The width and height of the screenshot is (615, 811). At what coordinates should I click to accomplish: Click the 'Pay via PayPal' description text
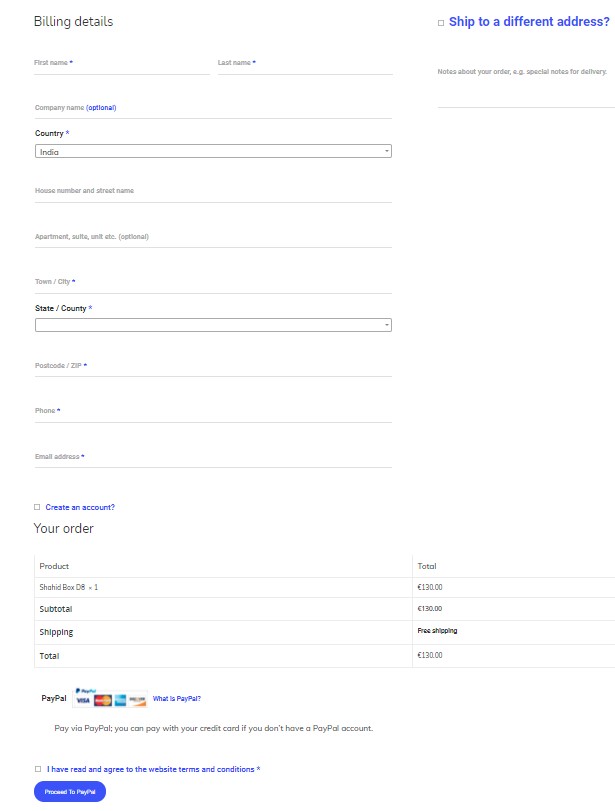click(214, 728)
